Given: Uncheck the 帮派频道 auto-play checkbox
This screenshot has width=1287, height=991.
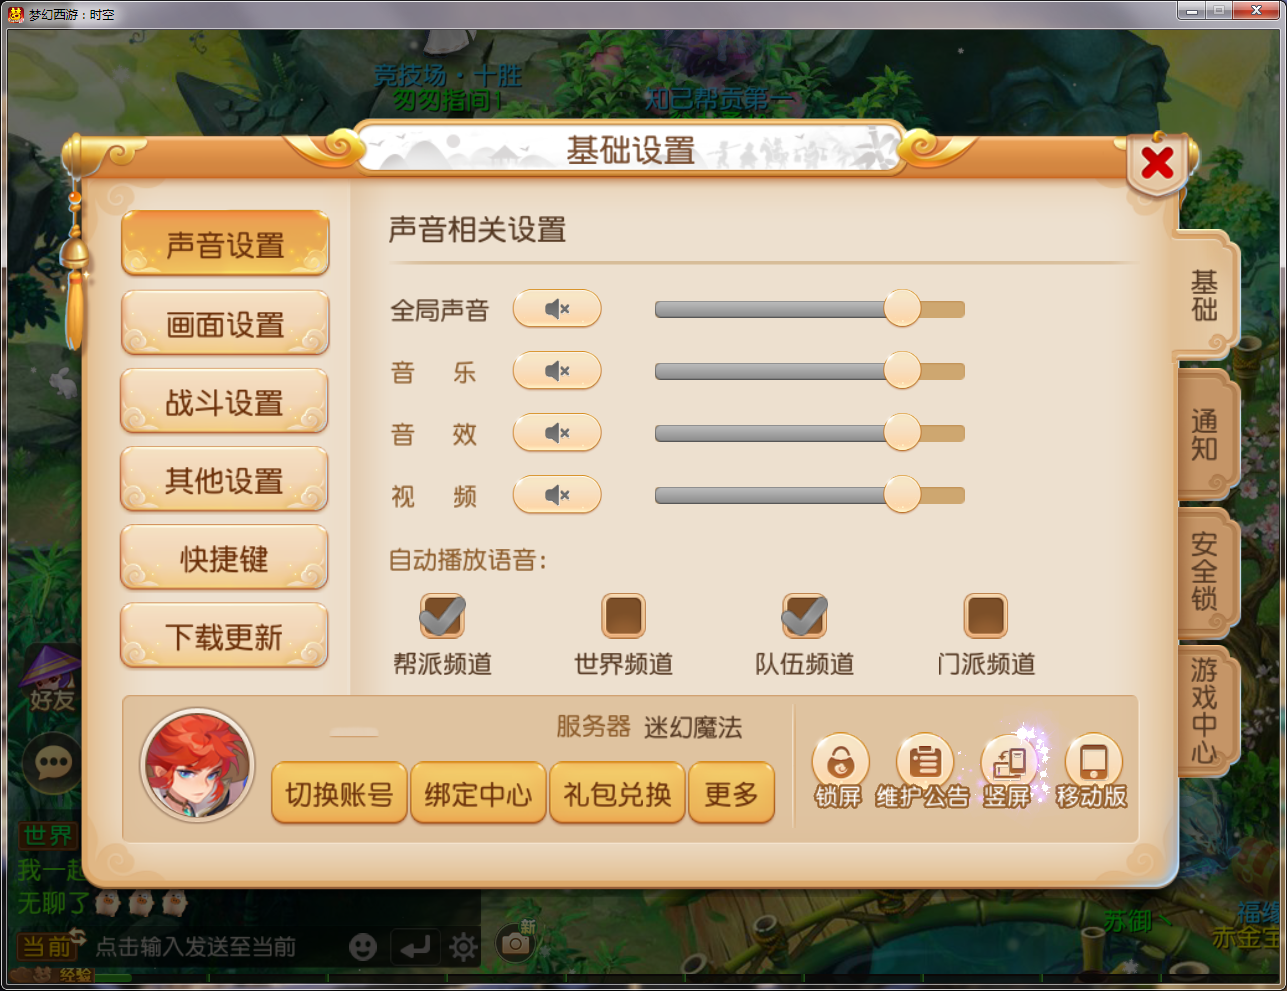Looking at the screenshot, I should (442, 615).
